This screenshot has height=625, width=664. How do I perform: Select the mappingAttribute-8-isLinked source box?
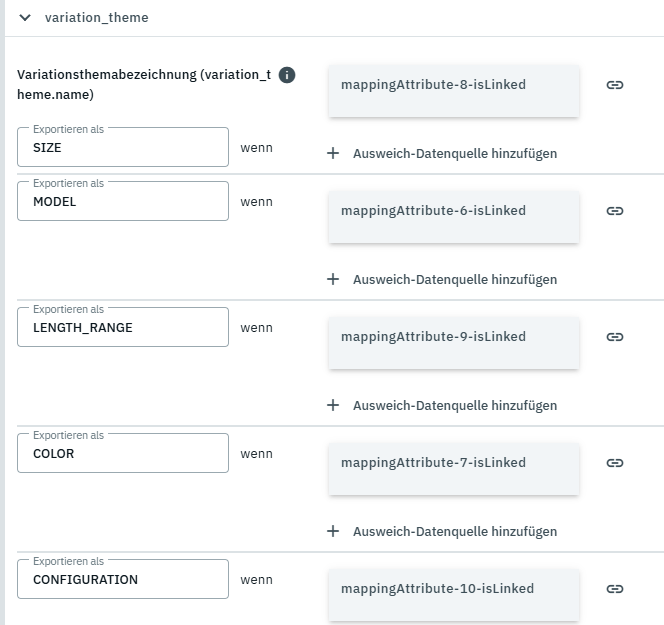tap(453, 90)
